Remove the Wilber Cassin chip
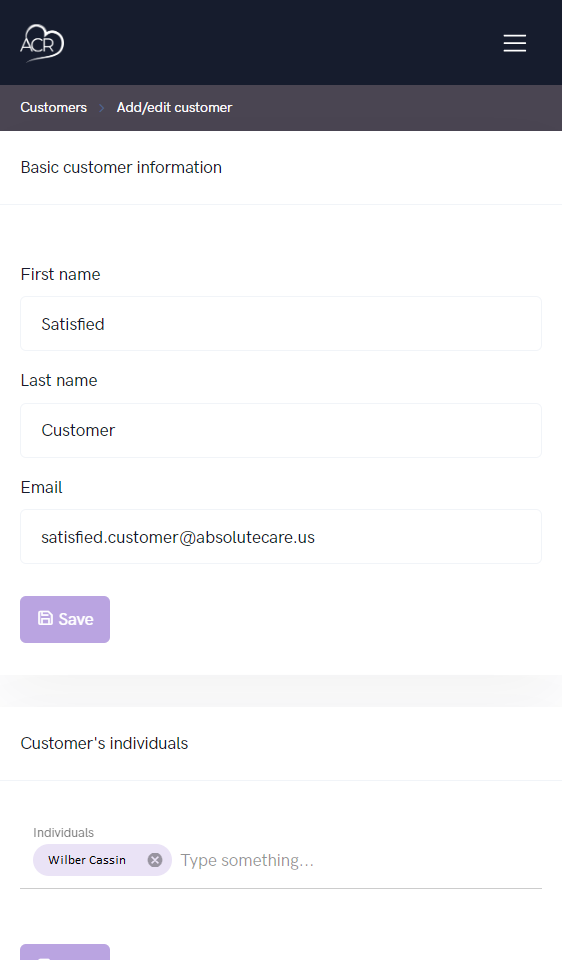Viewport: 562px width, 960px height. click(x=155, y=860)
